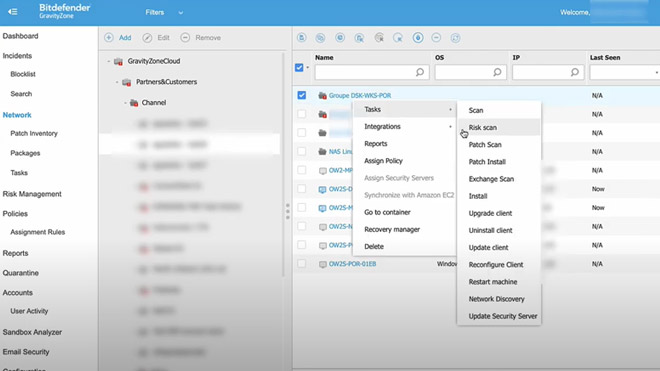The height and width of the screenshot is (371, 660).
Task: Open the Groupe DSK-WKS-POR link
Action: tap(360, 96)
